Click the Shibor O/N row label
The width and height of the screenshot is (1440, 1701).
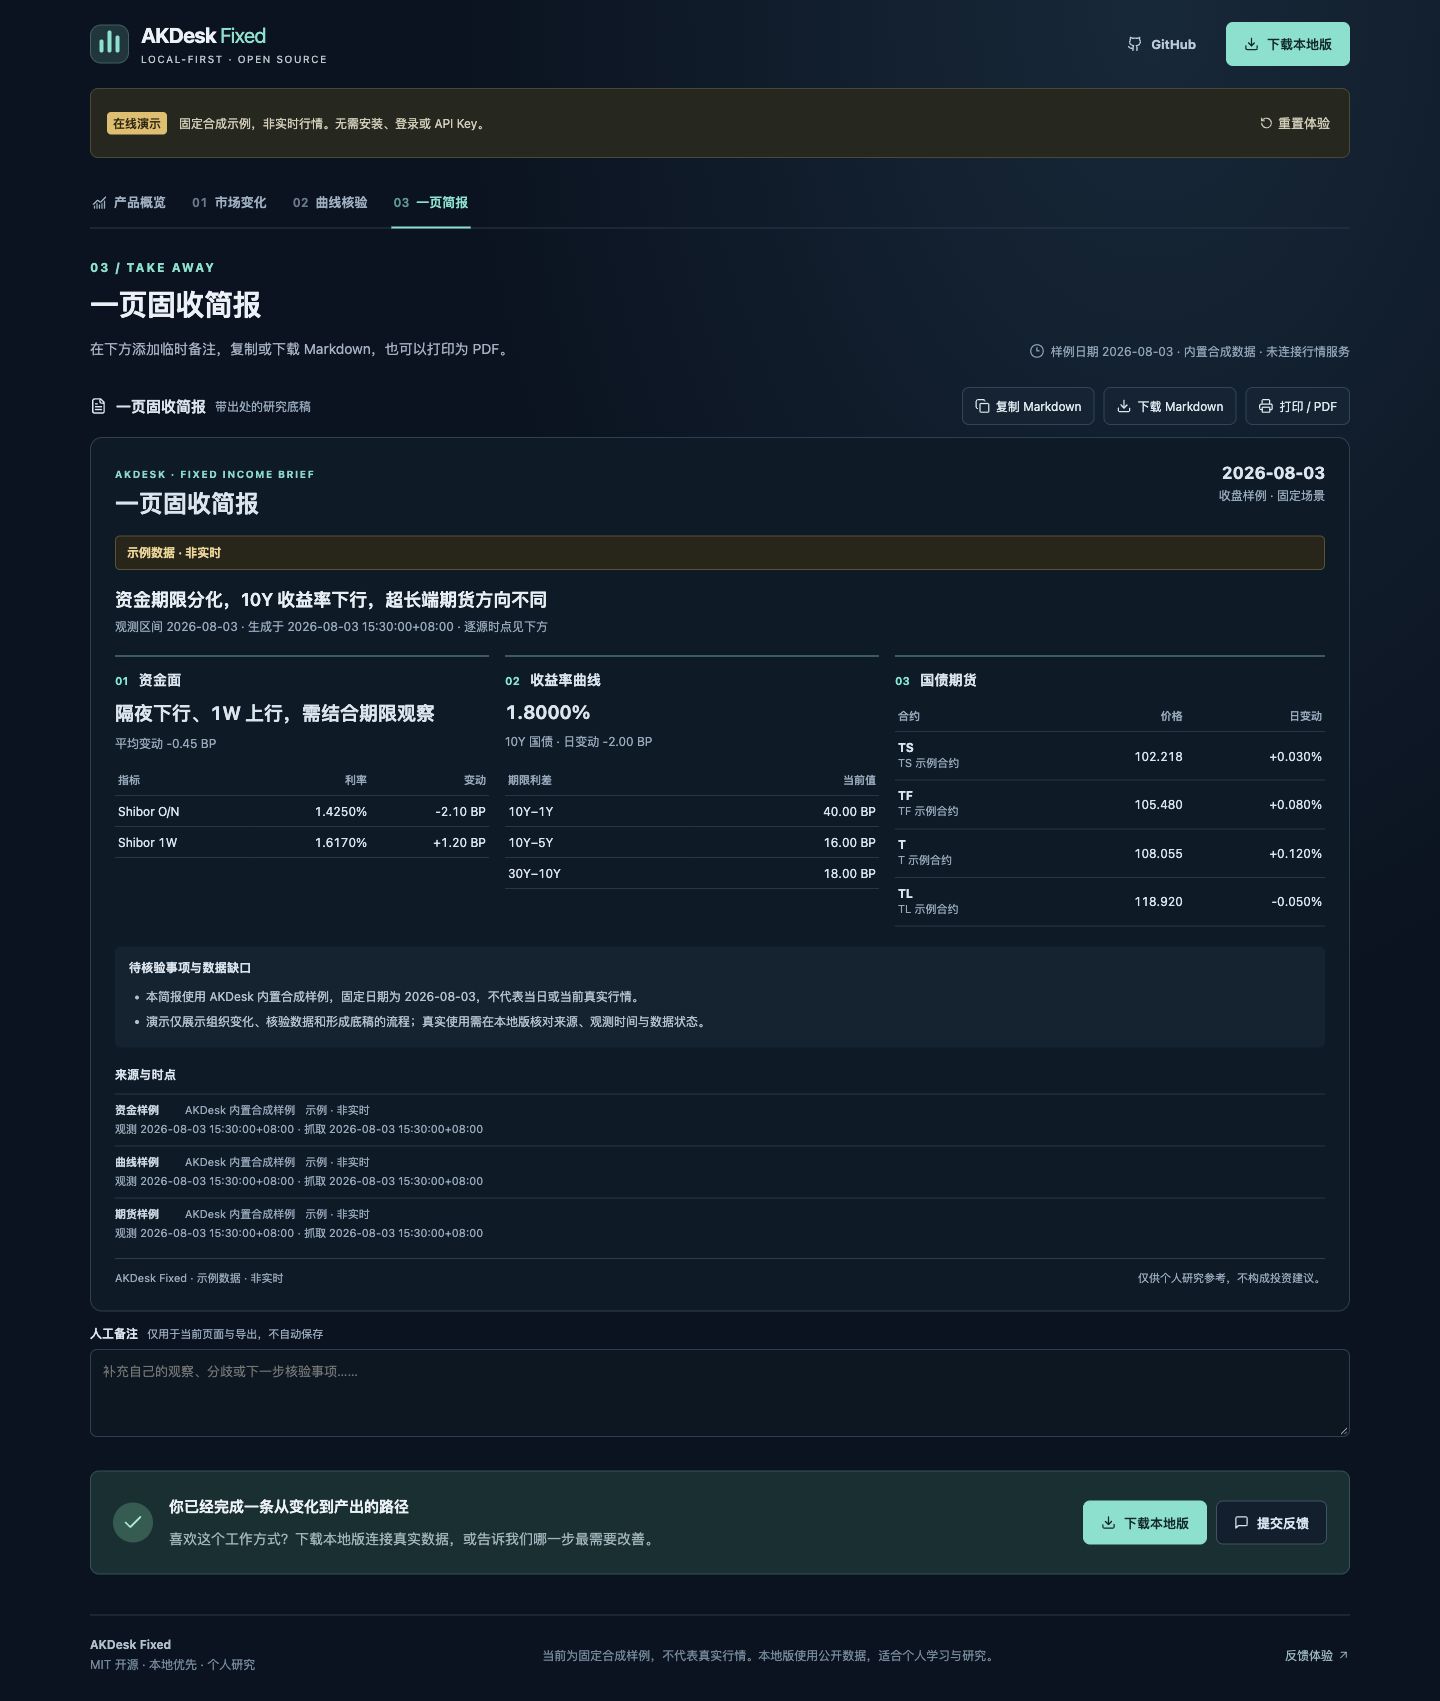[149, 812]
